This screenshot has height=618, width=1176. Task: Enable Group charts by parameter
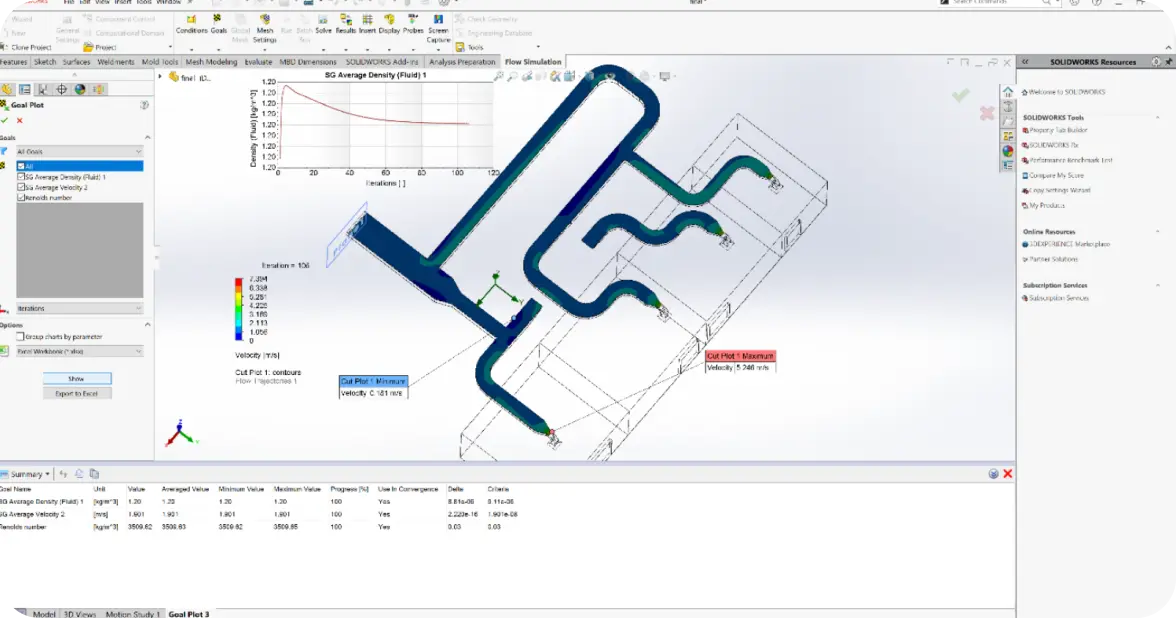coord(21,335)
